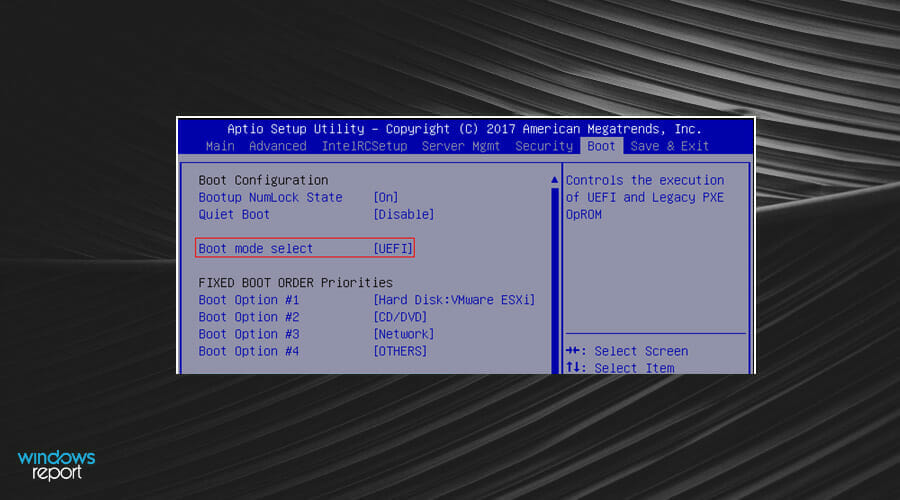
Task: Change the boot mode [UEFI] value
Action: (393, 249)
